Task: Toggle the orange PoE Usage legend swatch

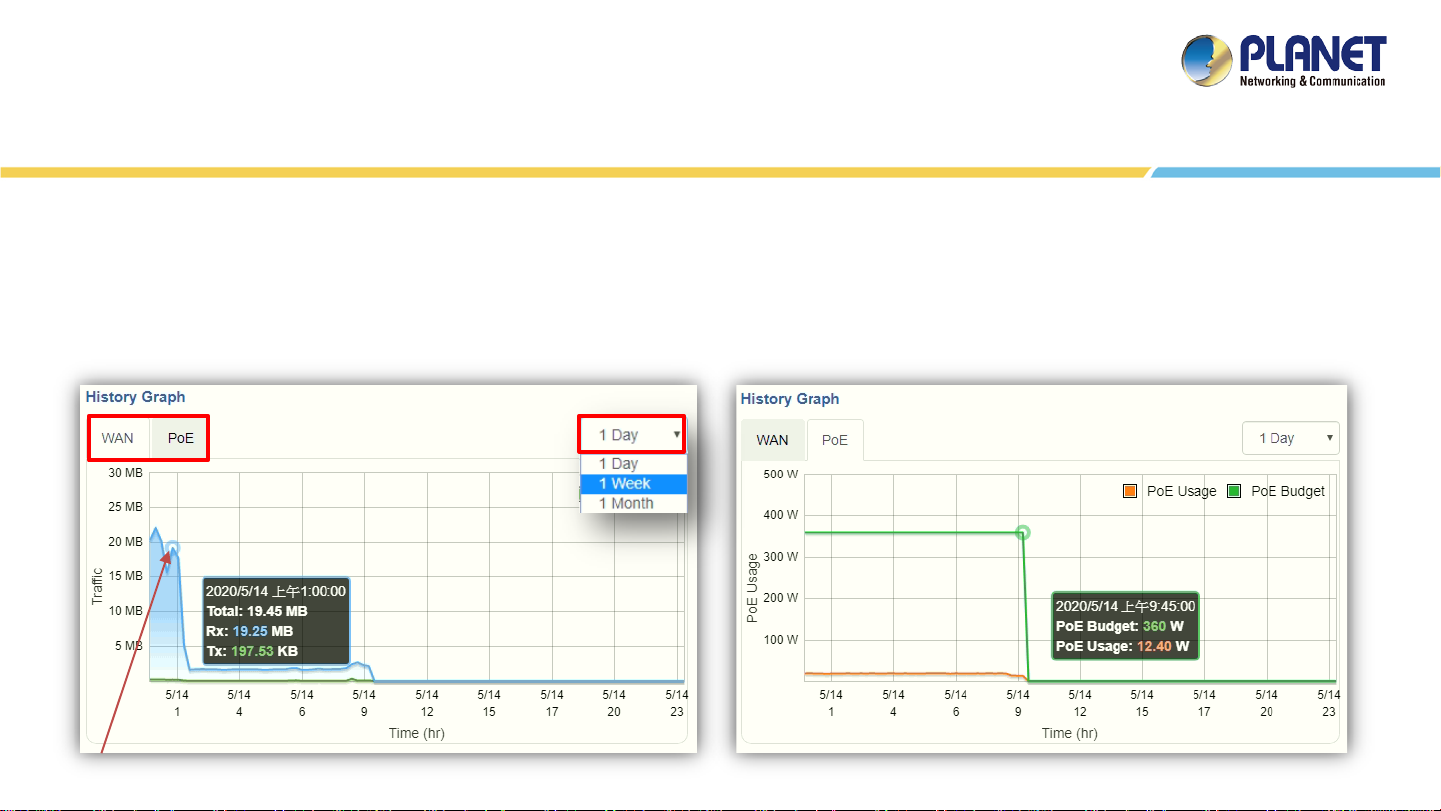Action: click(1130, 491)
